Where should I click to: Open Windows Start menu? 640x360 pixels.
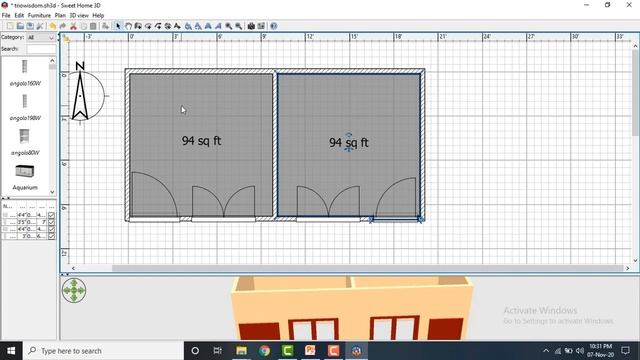click(x=11, y=351)
